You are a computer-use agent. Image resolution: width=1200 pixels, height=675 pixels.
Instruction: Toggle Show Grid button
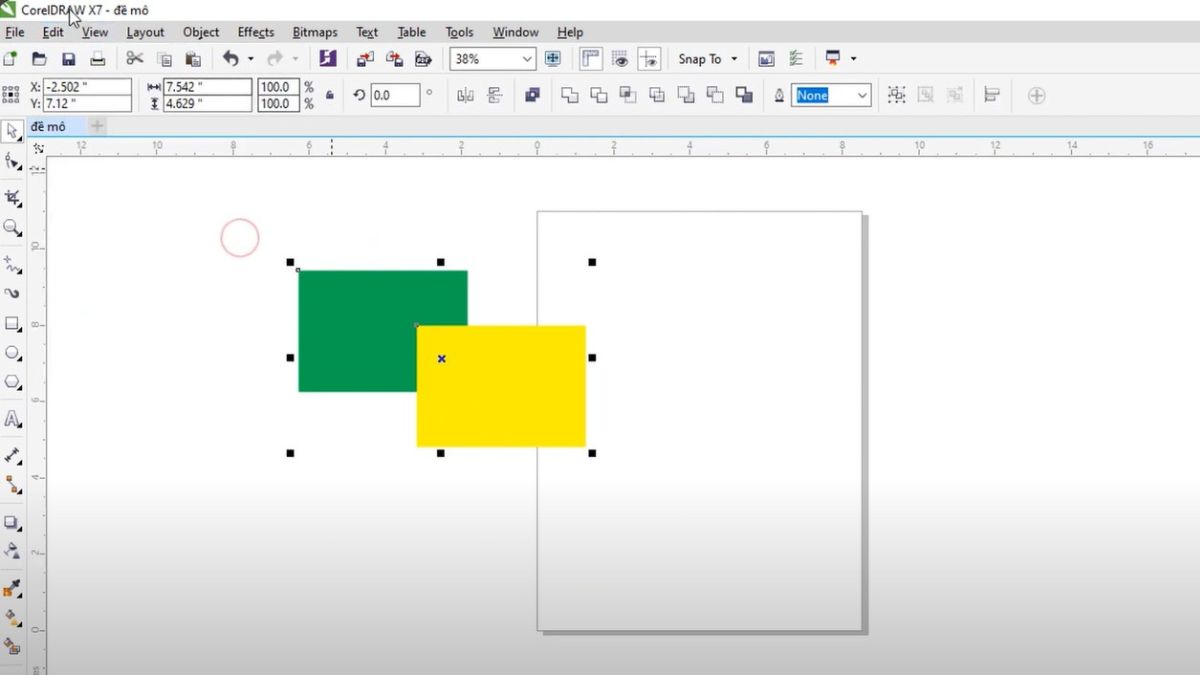[x=620, y=59]
